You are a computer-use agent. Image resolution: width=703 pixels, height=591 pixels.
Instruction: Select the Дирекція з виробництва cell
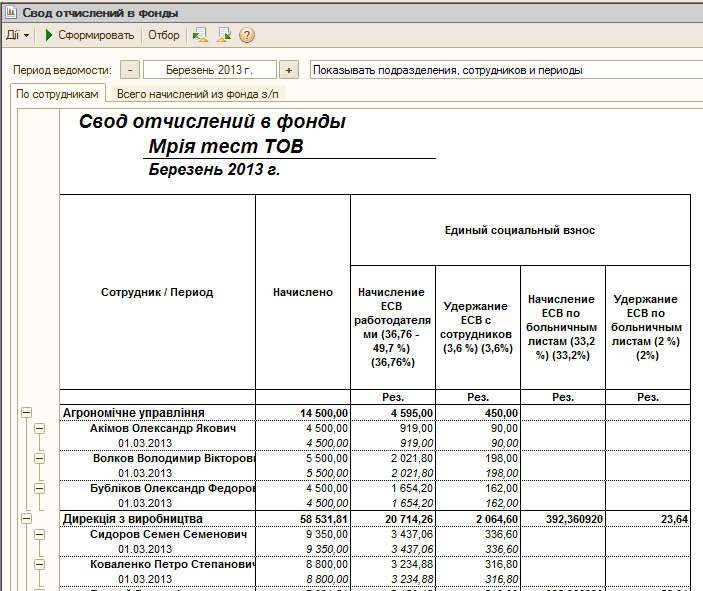point(157,519)
